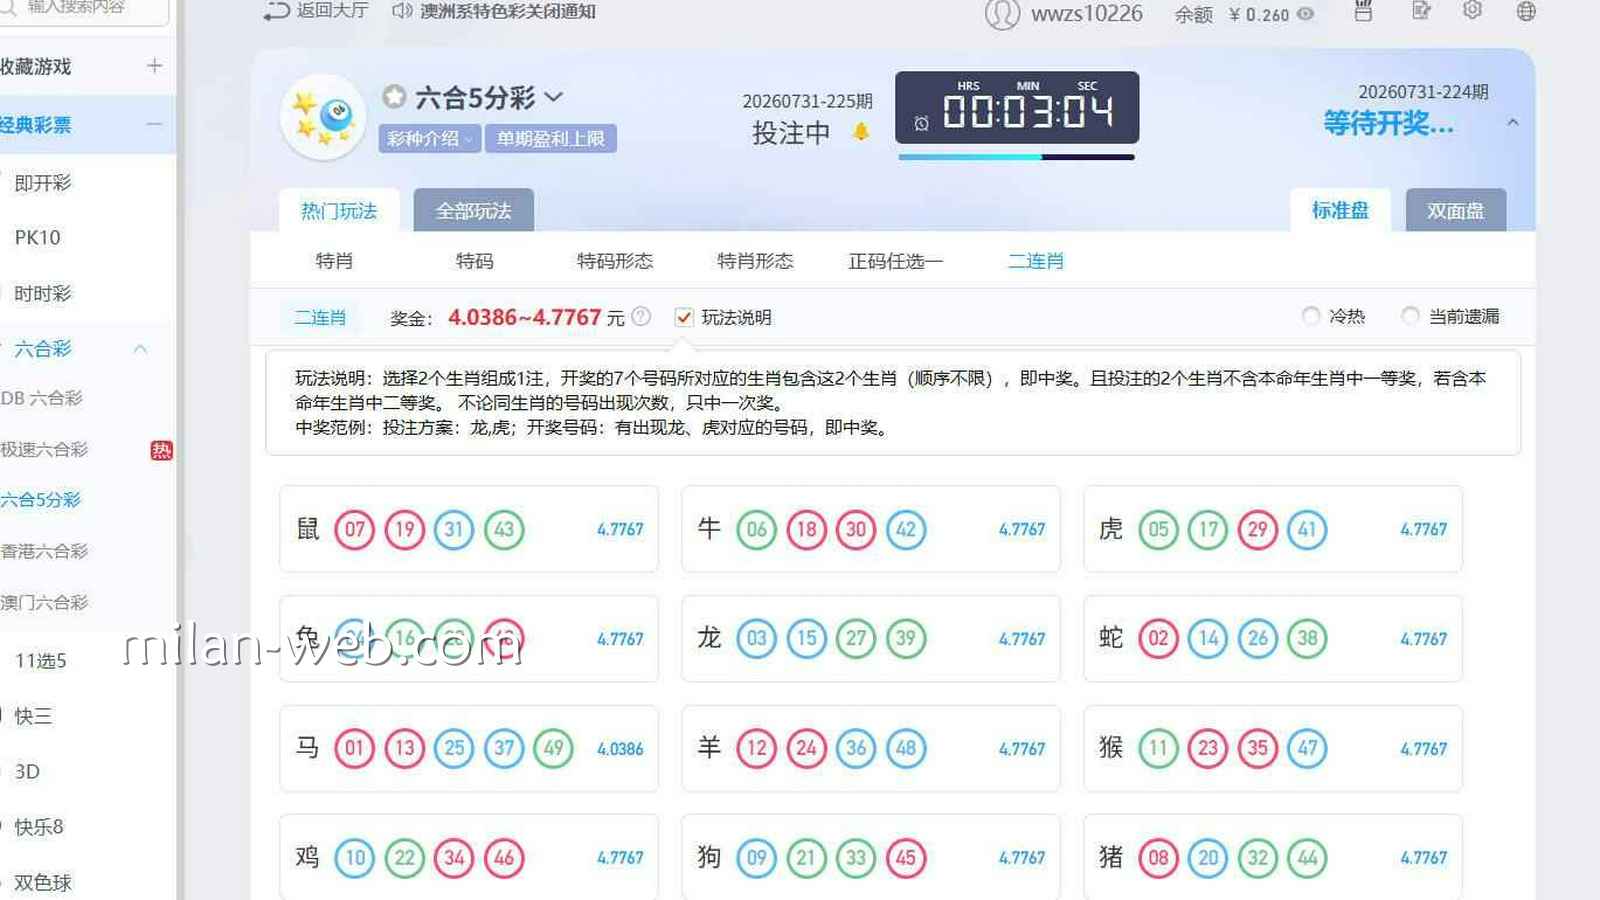Open 香港六合彩 in sidebar

pos(45,551)
